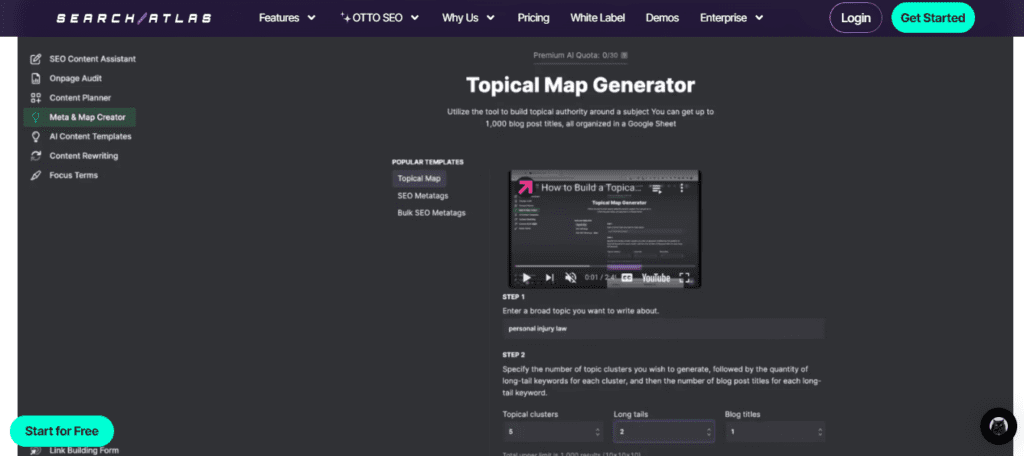Click the video title text
The width and height of the screenshot is (1024, 456).
click(592, 188)
